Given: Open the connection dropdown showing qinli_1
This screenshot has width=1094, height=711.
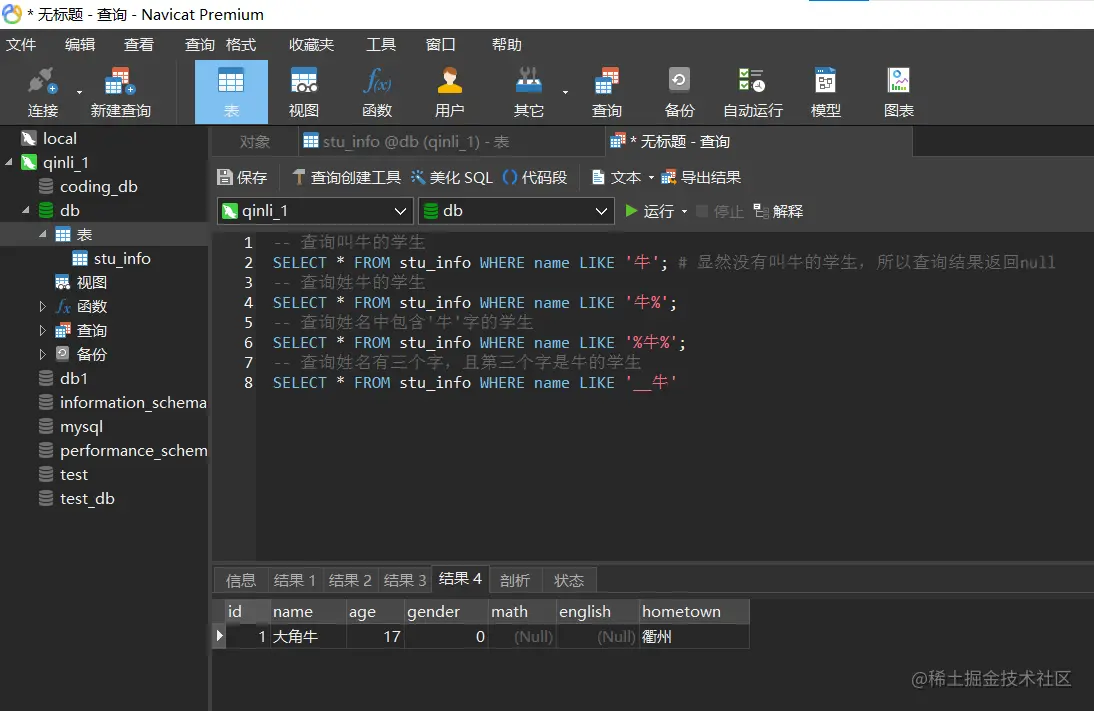Looking at the screenshot, I should (x=315, y=211).
